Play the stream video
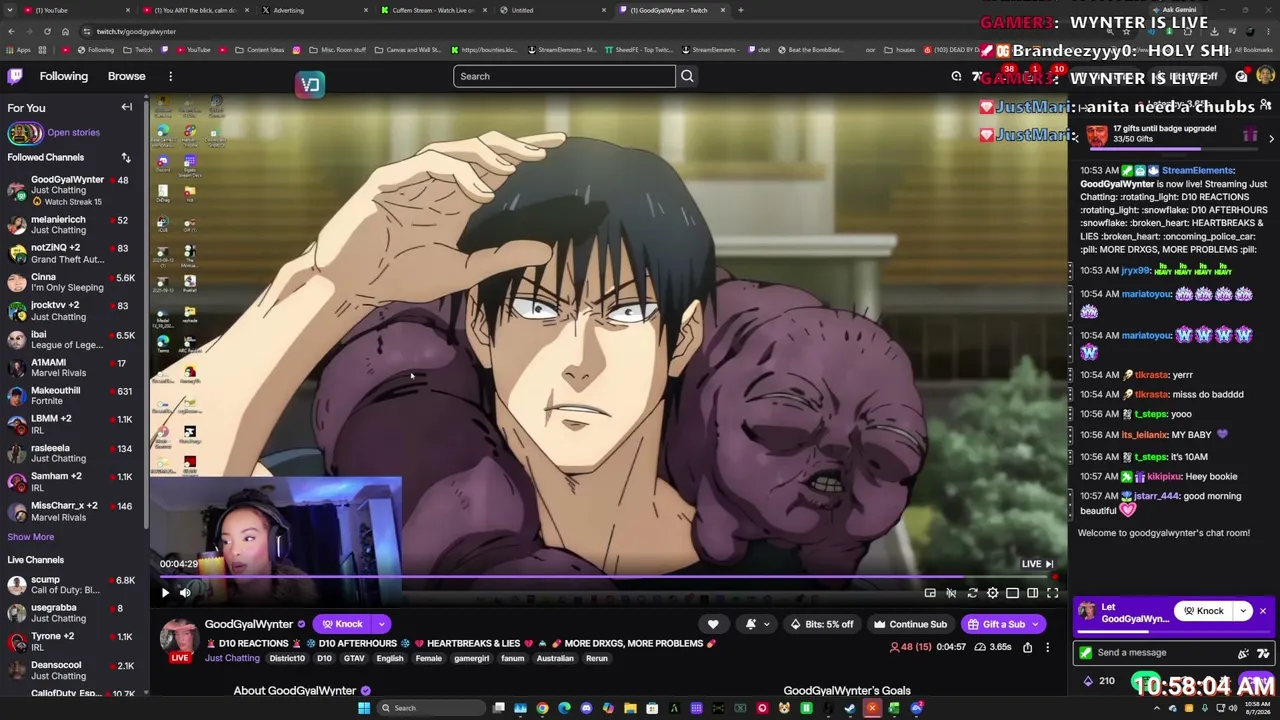 pos(165,593)
